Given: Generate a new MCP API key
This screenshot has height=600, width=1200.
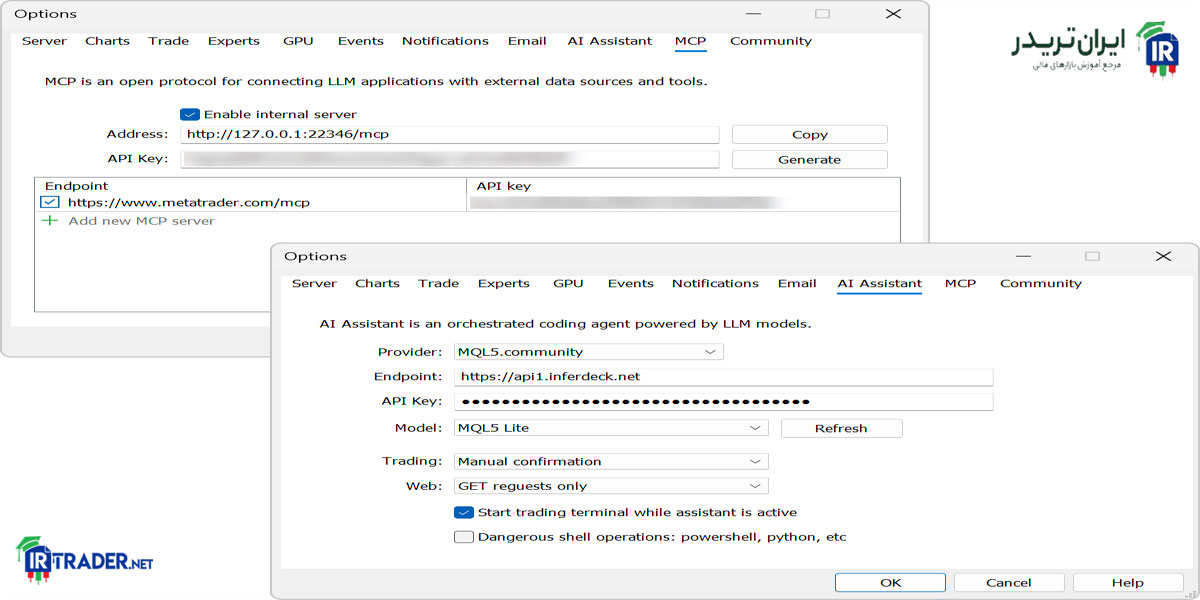Looking at the screenshot, I should (x=810, y=159).
